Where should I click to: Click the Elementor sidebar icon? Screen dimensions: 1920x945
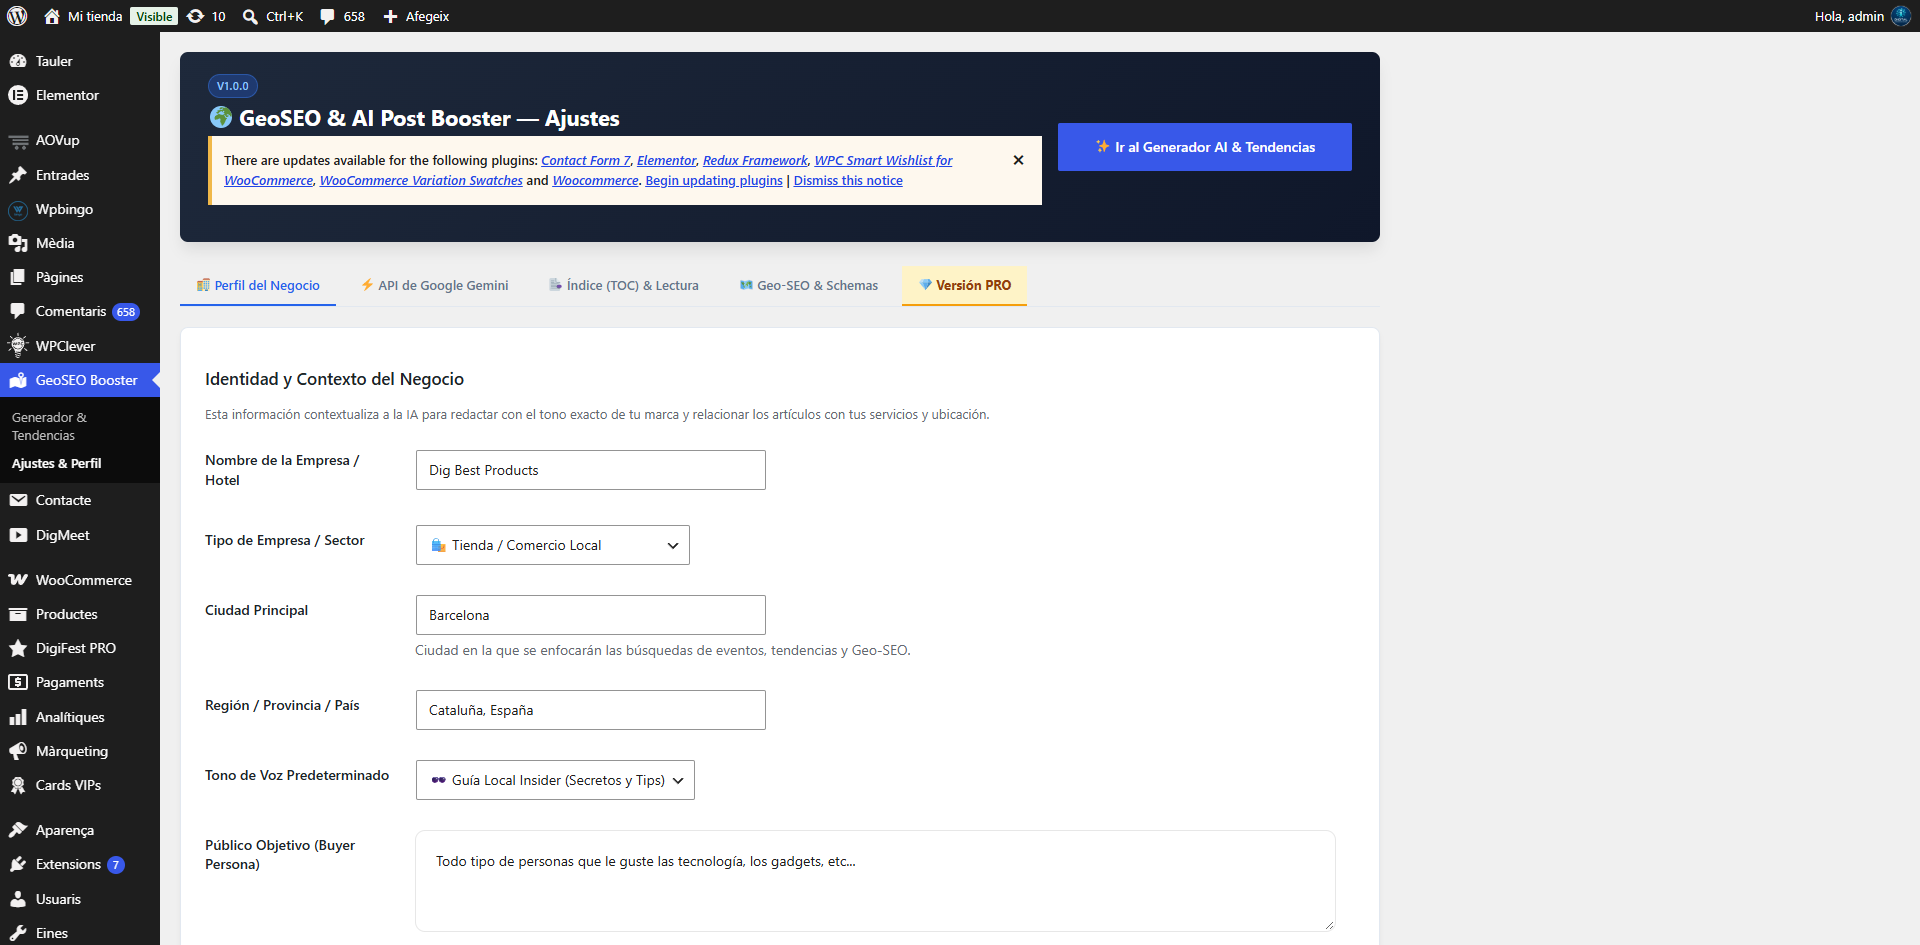pos(18,95)
